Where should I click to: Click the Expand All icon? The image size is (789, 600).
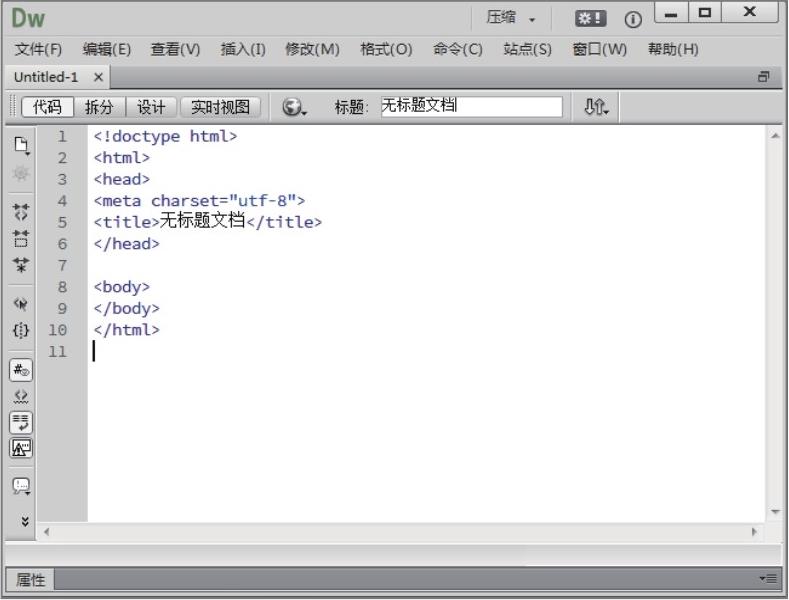tap(21, 264)
